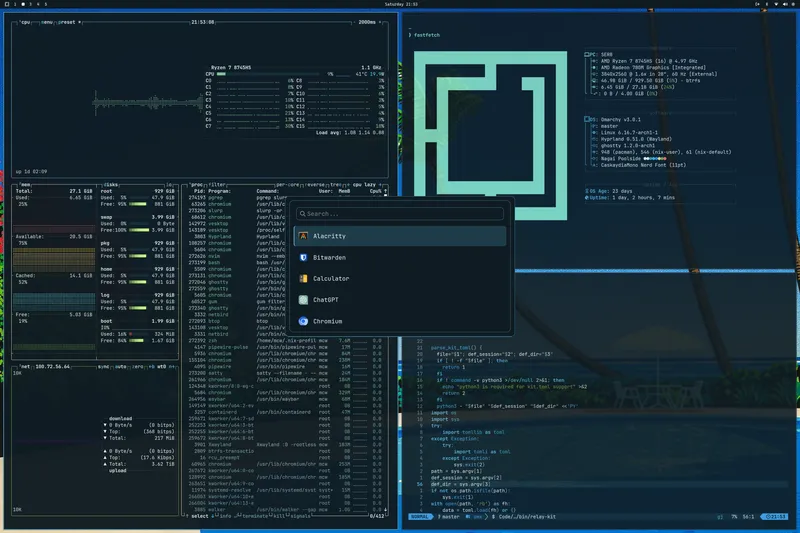
Task: Toggle the btop disks view
Action: coord(111,185)
